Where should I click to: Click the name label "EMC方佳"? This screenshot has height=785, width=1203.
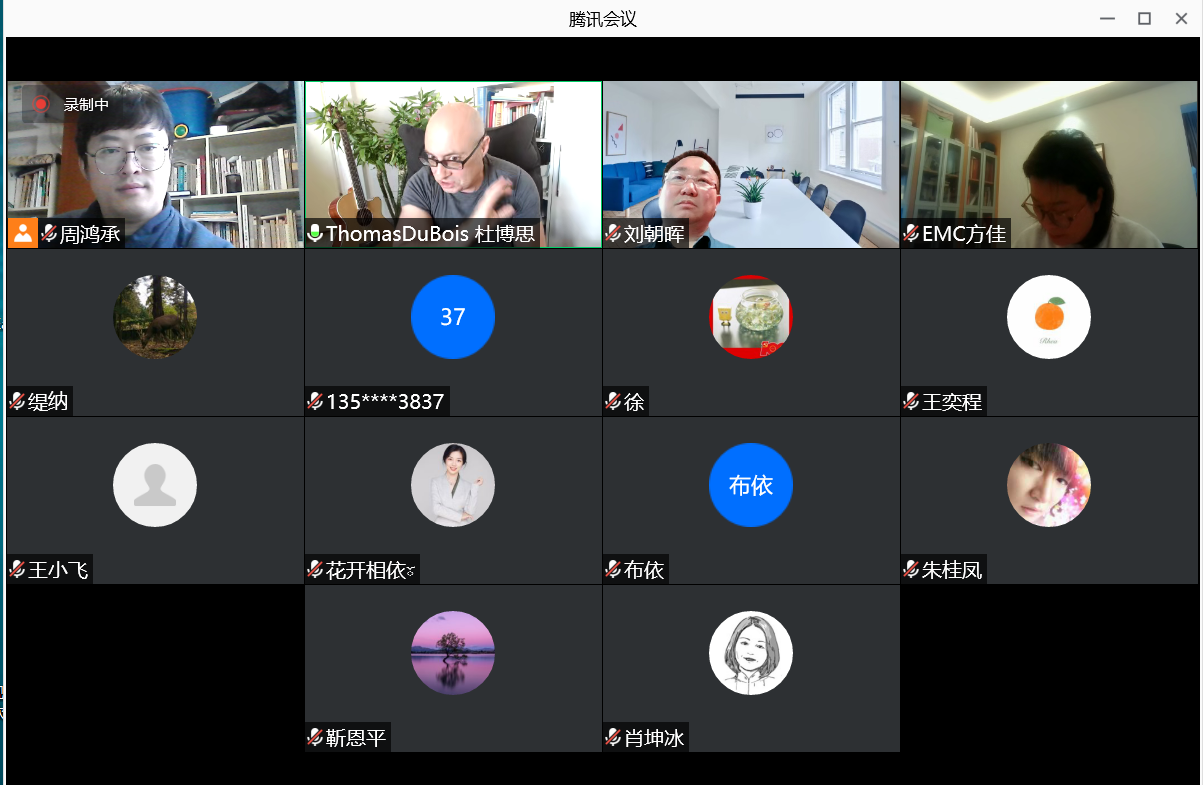tap(964, 235)
